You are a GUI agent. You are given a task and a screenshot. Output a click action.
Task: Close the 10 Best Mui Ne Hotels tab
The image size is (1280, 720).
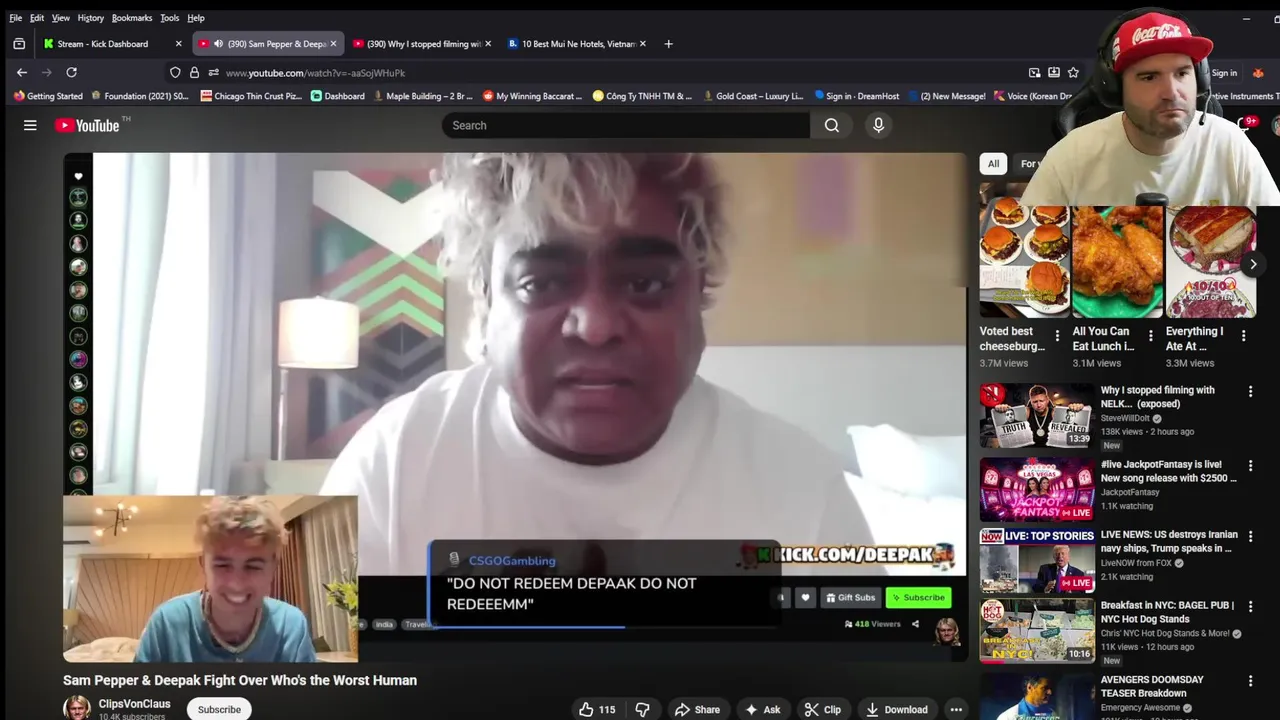pyautogui.click(x=642, y=44)
